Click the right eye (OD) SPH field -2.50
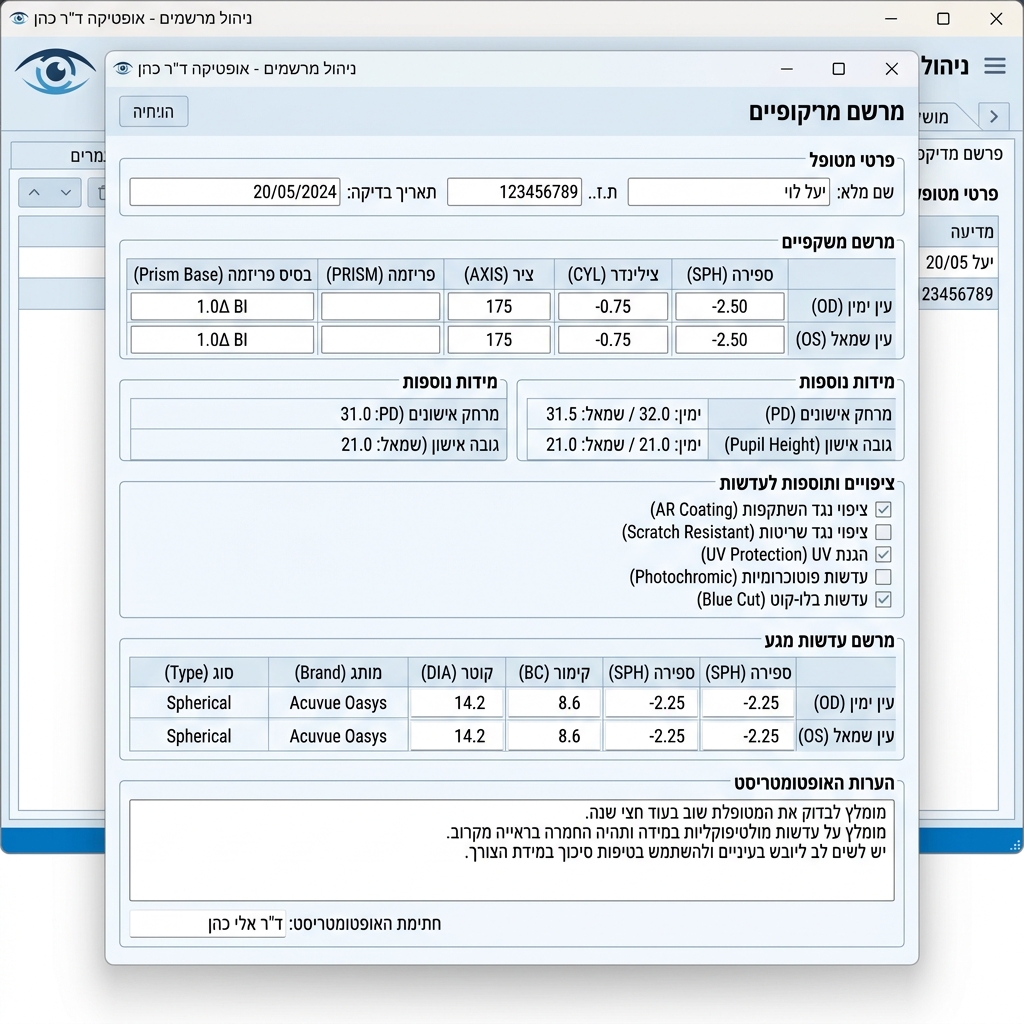Screen dimensions: 1024x1024 729,306
